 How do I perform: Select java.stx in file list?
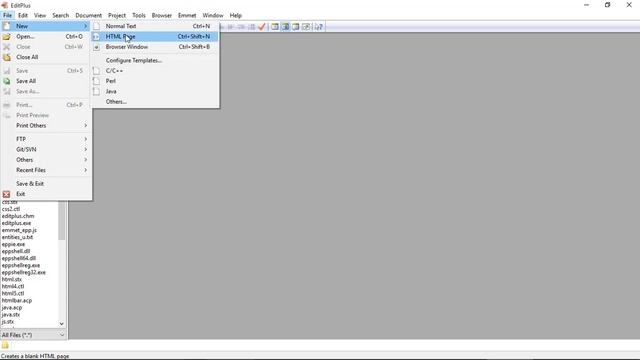pos(11,315)
